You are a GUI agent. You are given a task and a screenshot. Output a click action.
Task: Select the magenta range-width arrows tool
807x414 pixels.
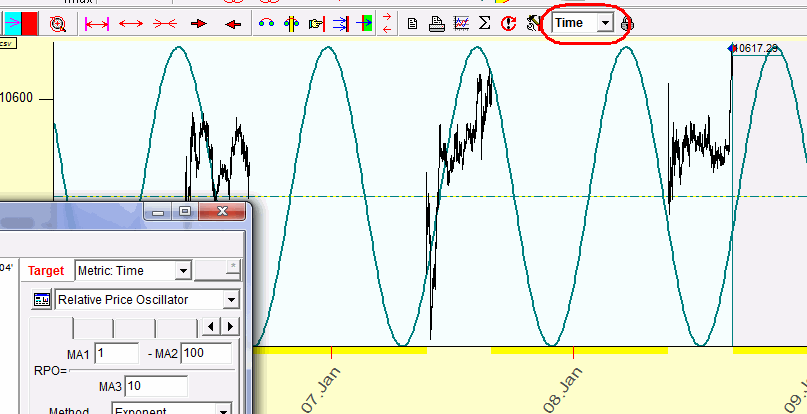[x=97, y=23]
